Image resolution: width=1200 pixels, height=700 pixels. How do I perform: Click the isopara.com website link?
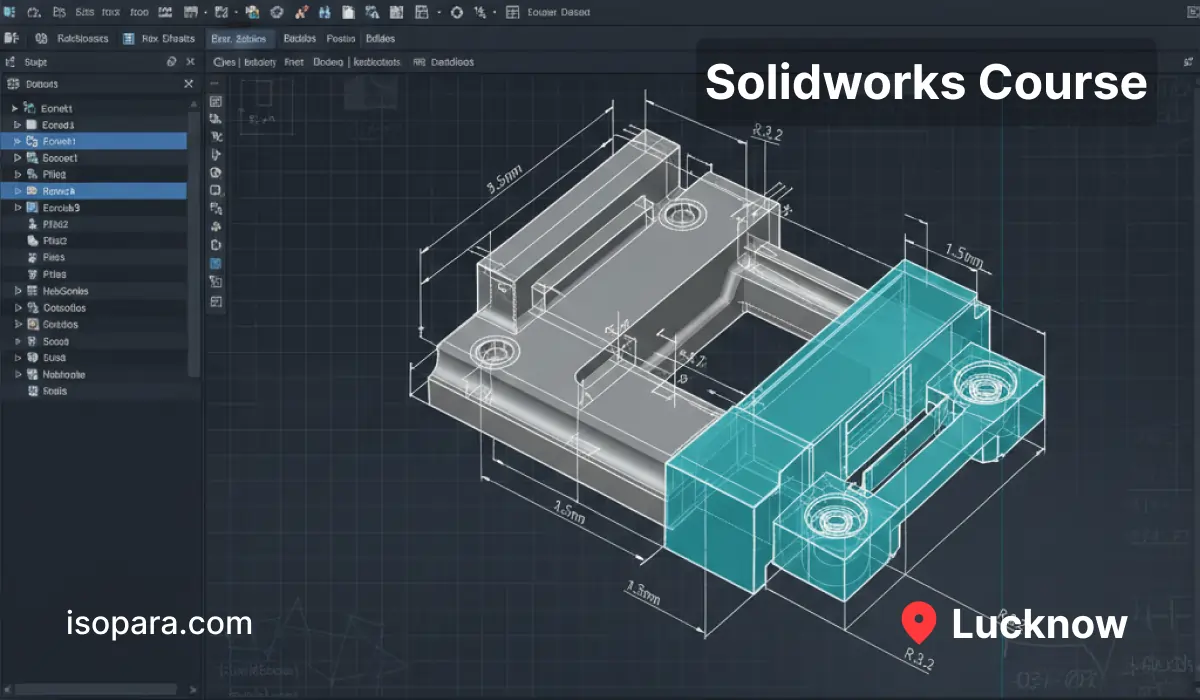click(159, 624)
